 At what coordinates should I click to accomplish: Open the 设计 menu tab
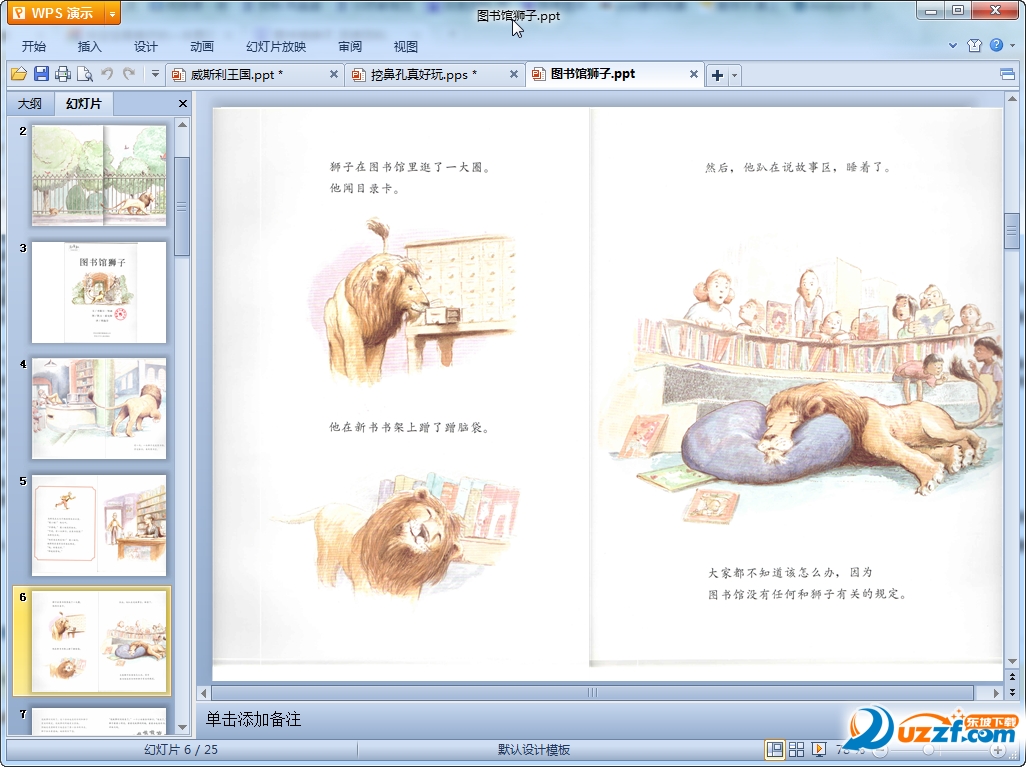click(x=146, y=46)
